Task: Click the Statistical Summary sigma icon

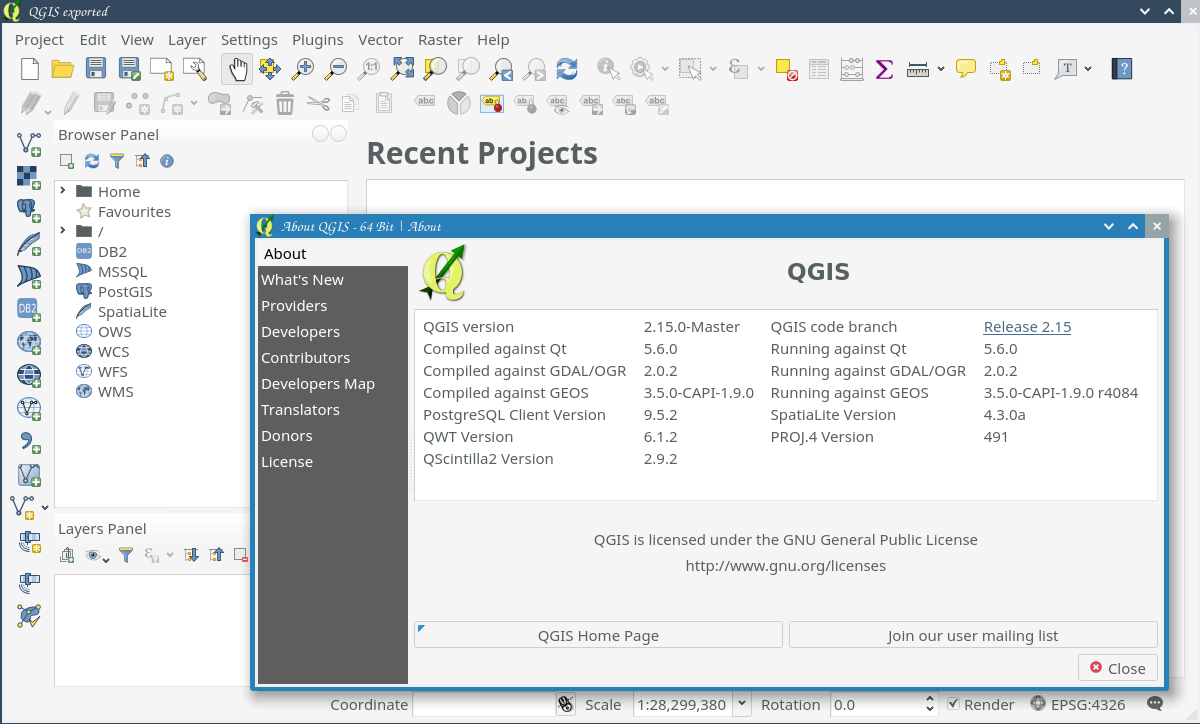Action: 884,69
